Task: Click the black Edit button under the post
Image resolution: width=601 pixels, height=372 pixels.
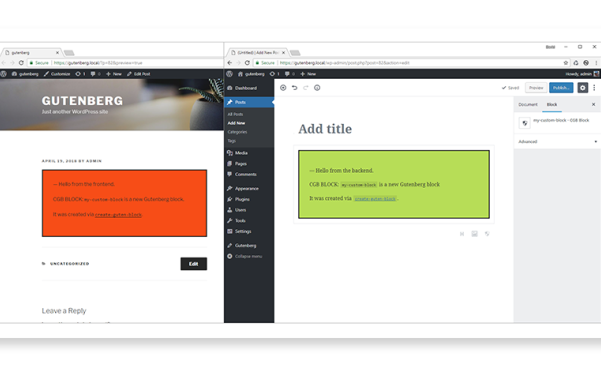Action: click(x=194, y=264)
